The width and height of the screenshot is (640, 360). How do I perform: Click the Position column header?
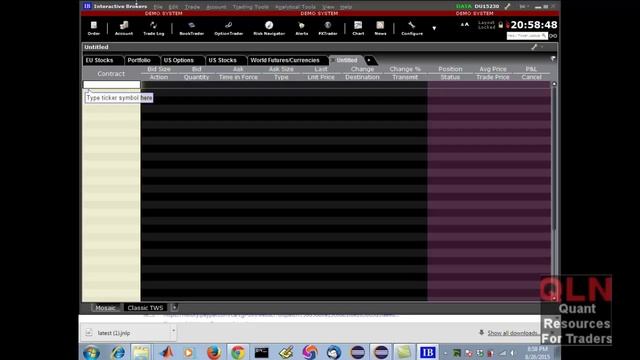pyautogui.click(x=450, y=69)
